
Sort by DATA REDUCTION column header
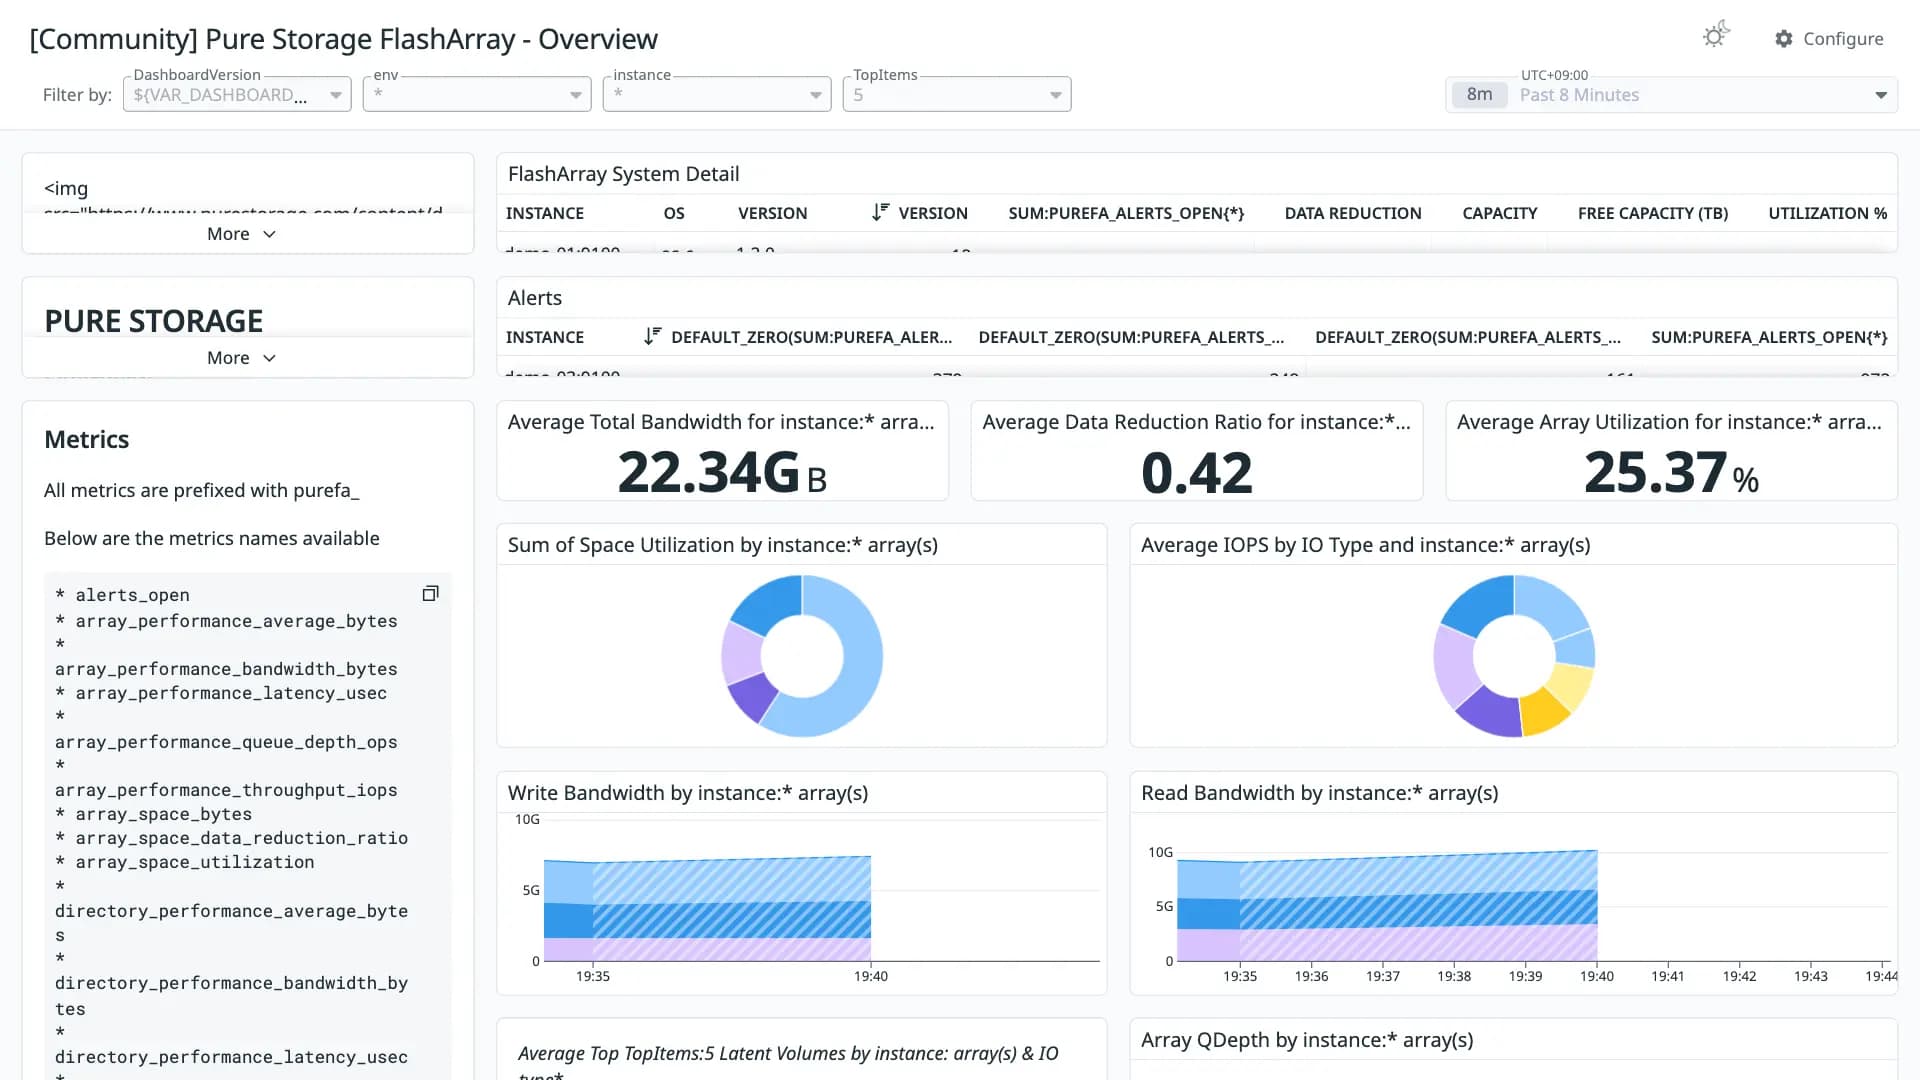1353,213
